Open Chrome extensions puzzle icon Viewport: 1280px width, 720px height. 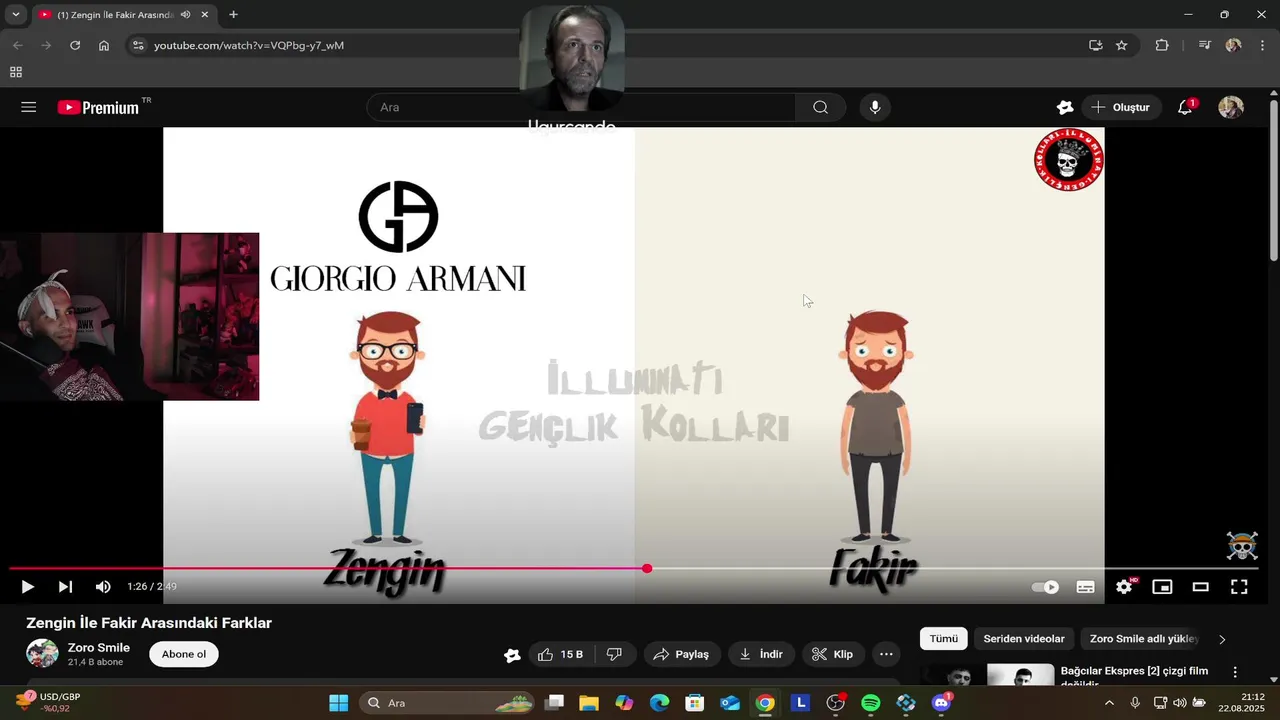(1162, 45)
